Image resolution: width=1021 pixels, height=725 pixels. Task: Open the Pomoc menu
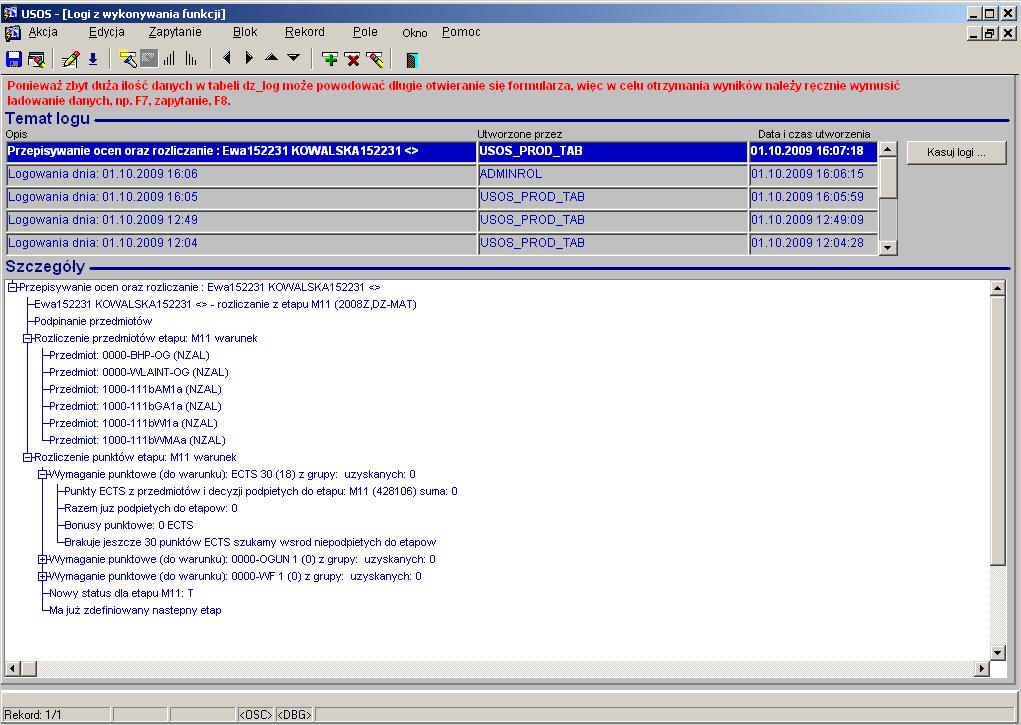[x=461, y=32]
